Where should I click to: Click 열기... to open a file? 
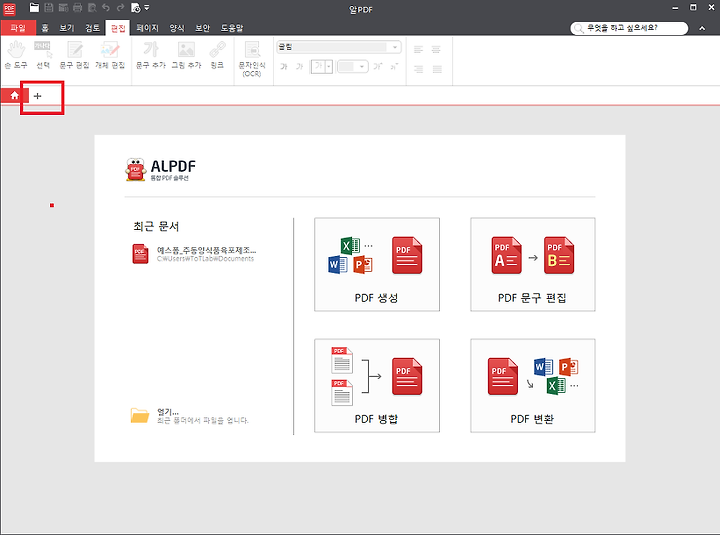[x=168, y=411]
